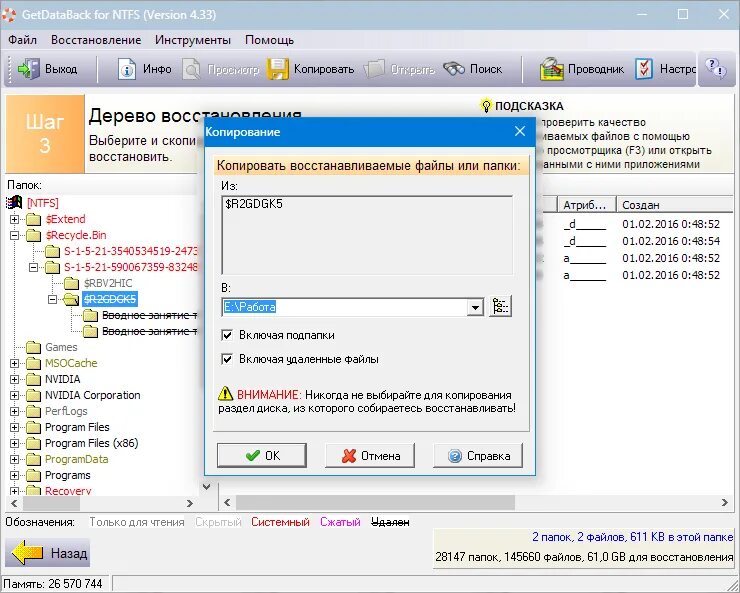Open the Инфо toolbar icon
Viewport: 740px width, 593px height.
click(x=126, y=69)
